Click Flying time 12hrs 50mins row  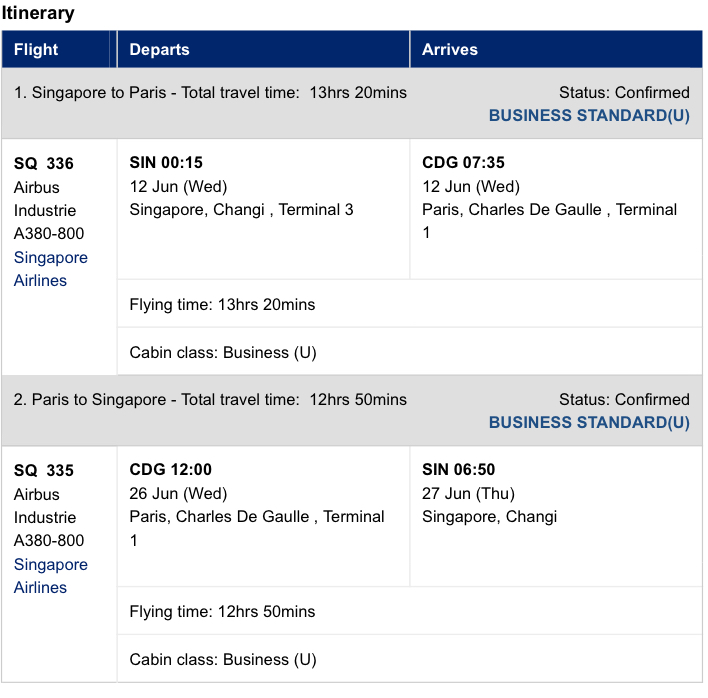point(410,611)
